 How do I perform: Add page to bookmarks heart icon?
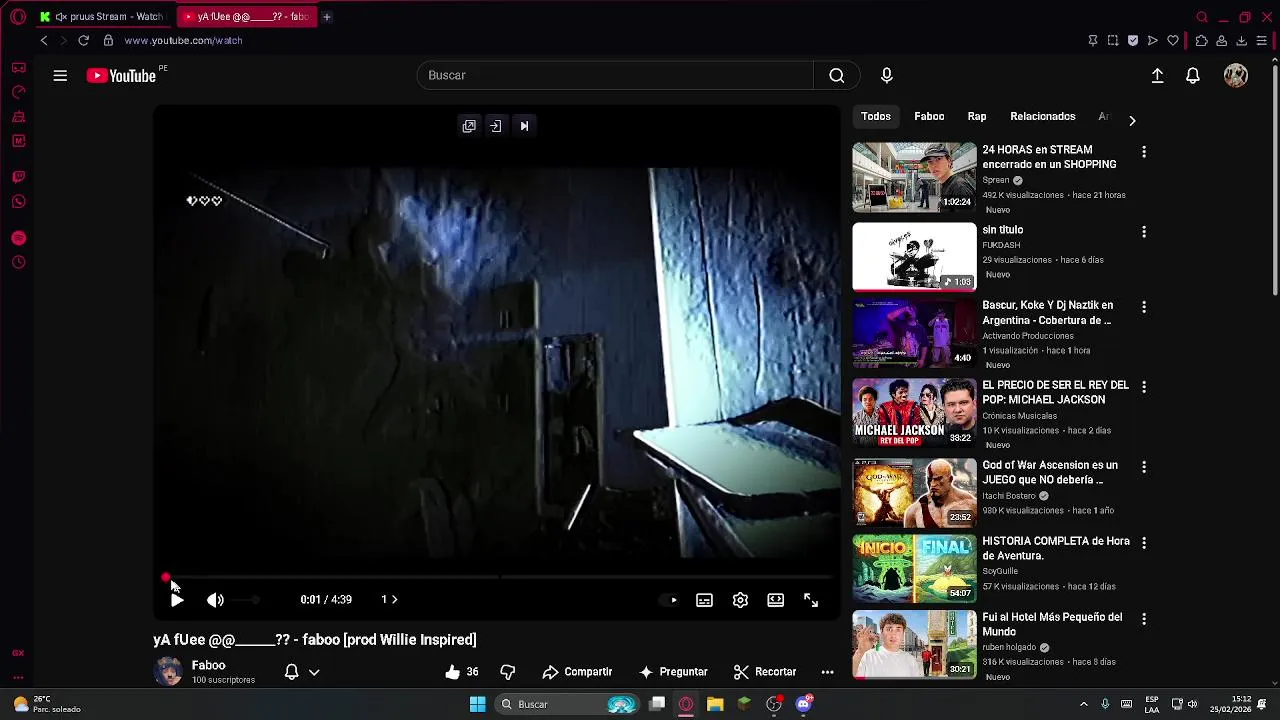pos(1173,41)
